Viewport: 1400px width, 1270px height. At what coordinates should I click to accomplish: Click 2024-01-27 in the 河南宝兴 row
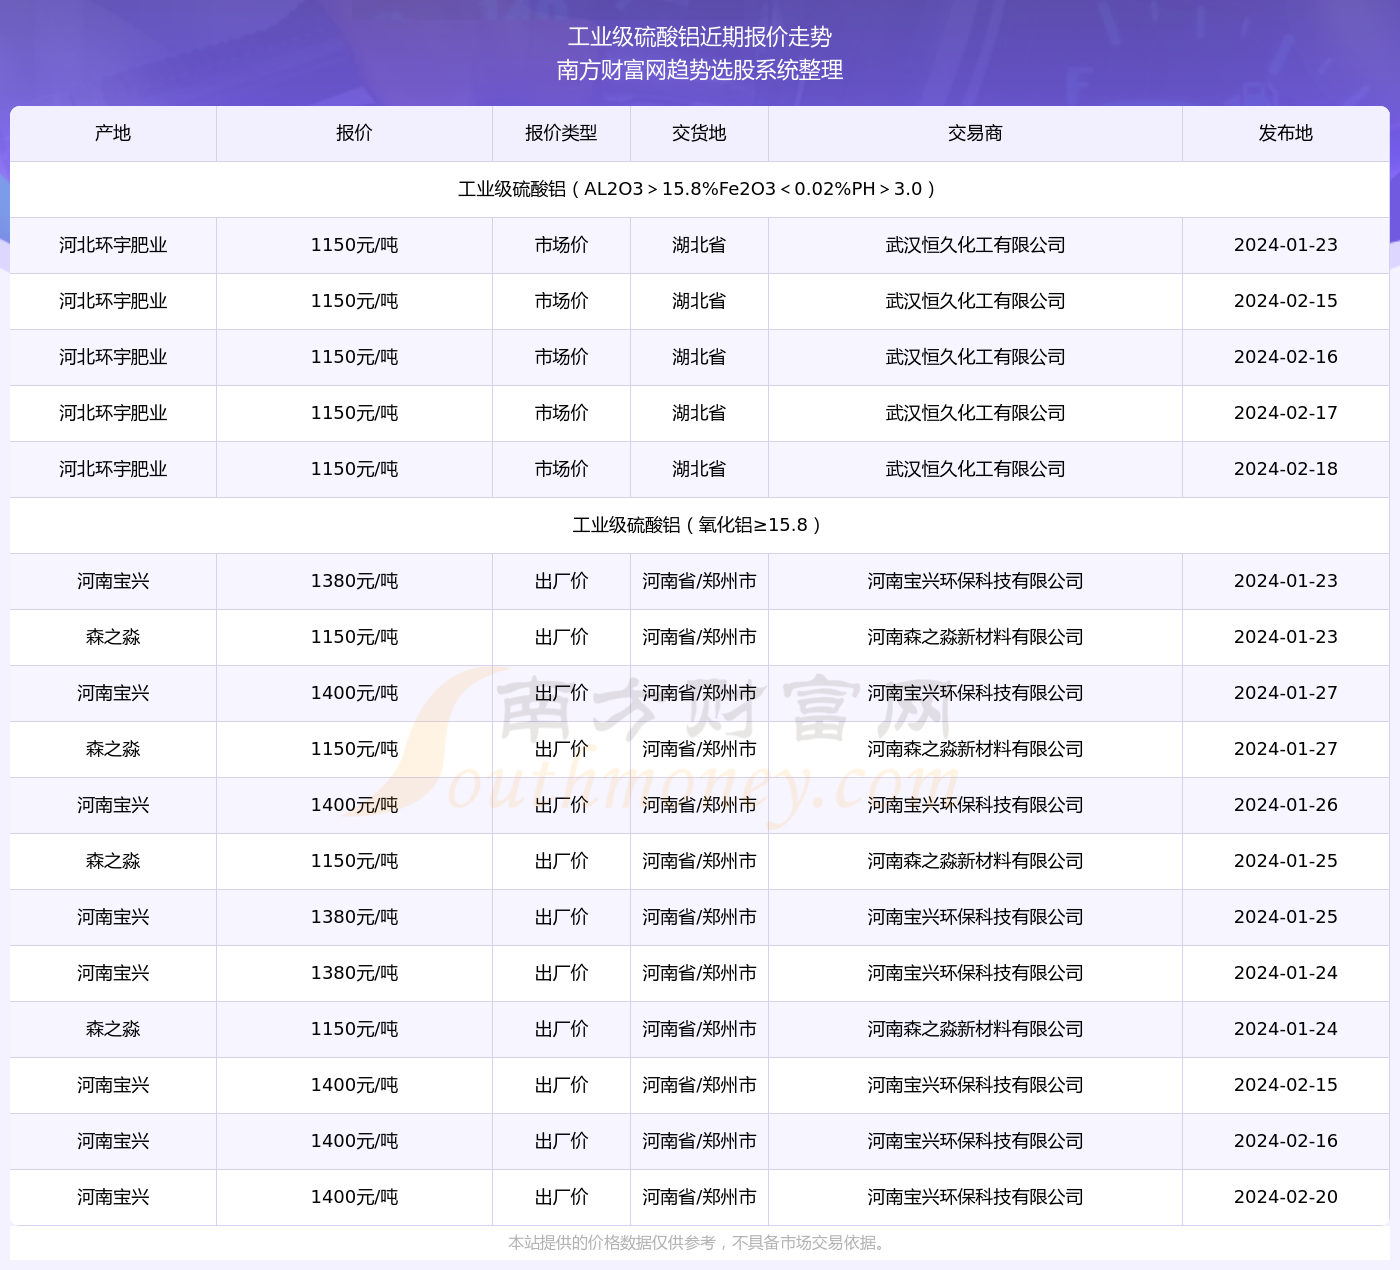1286,693
